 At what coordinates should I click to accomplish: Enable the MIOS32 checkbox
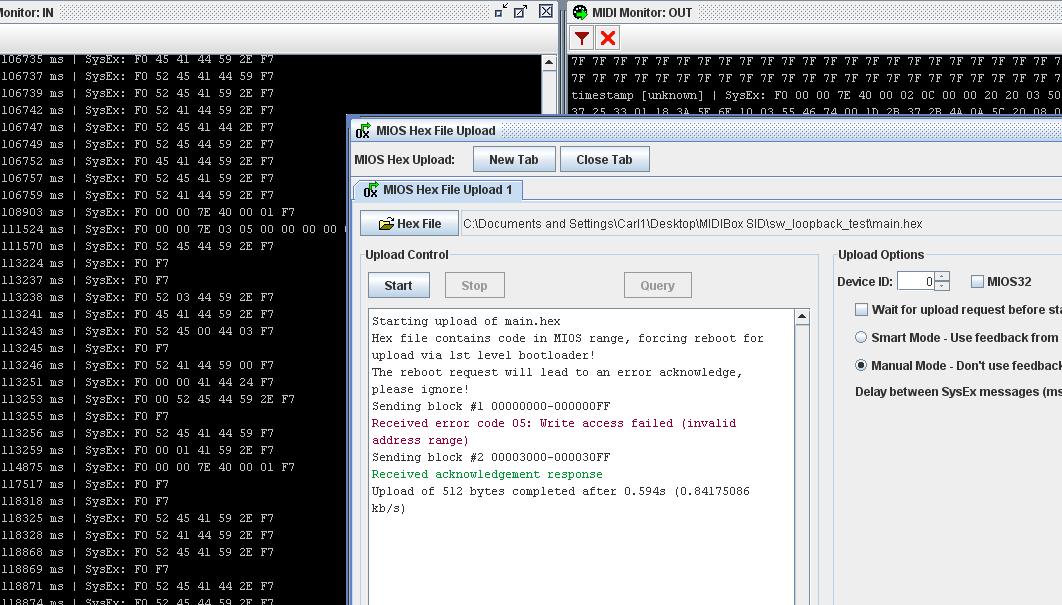[977, 282]
